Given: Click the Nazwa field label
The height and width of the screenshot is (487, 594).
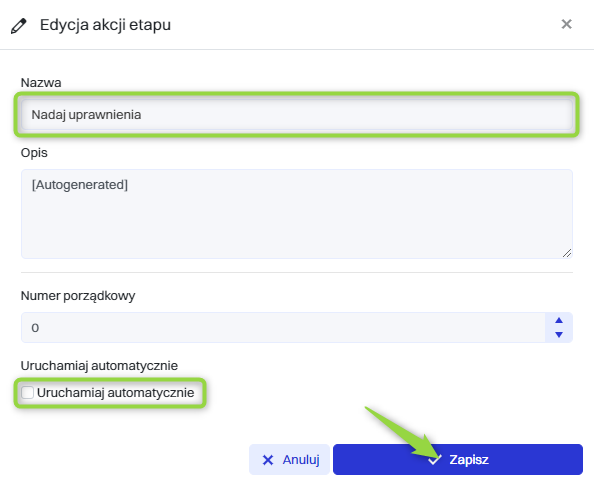Looking at the screenshot, I should tap(41, 83).
